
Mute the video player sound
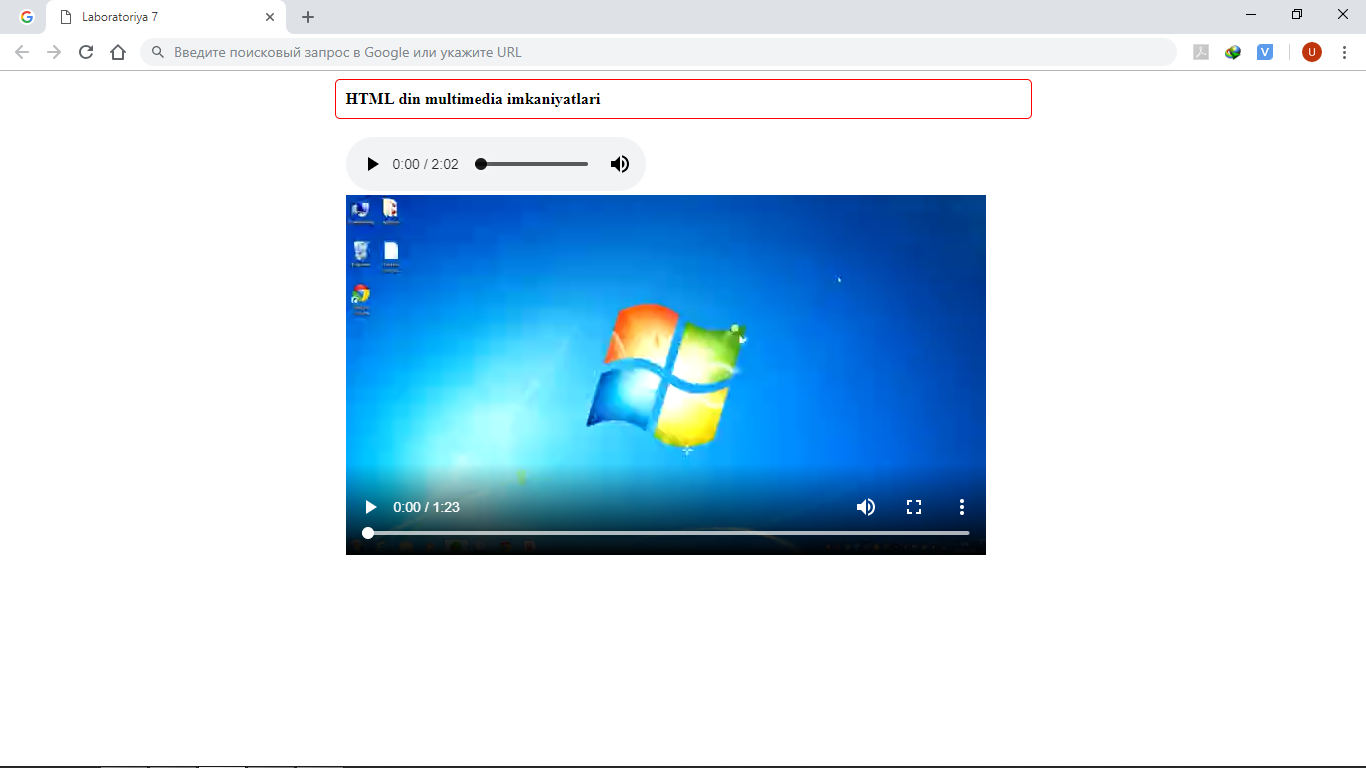[x=866, y=507]
